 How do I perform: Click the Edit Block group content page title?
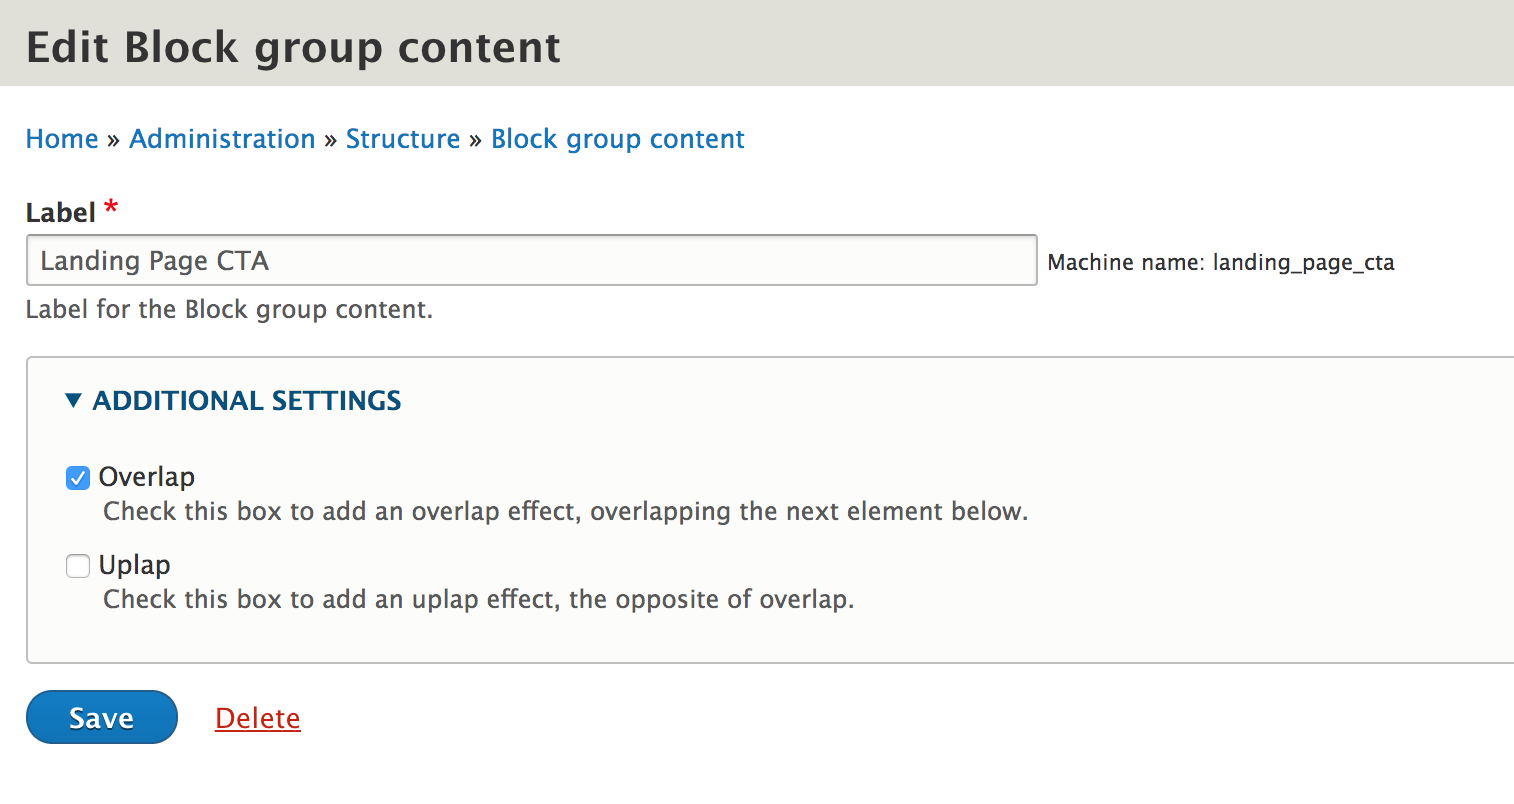coord(292,46)
